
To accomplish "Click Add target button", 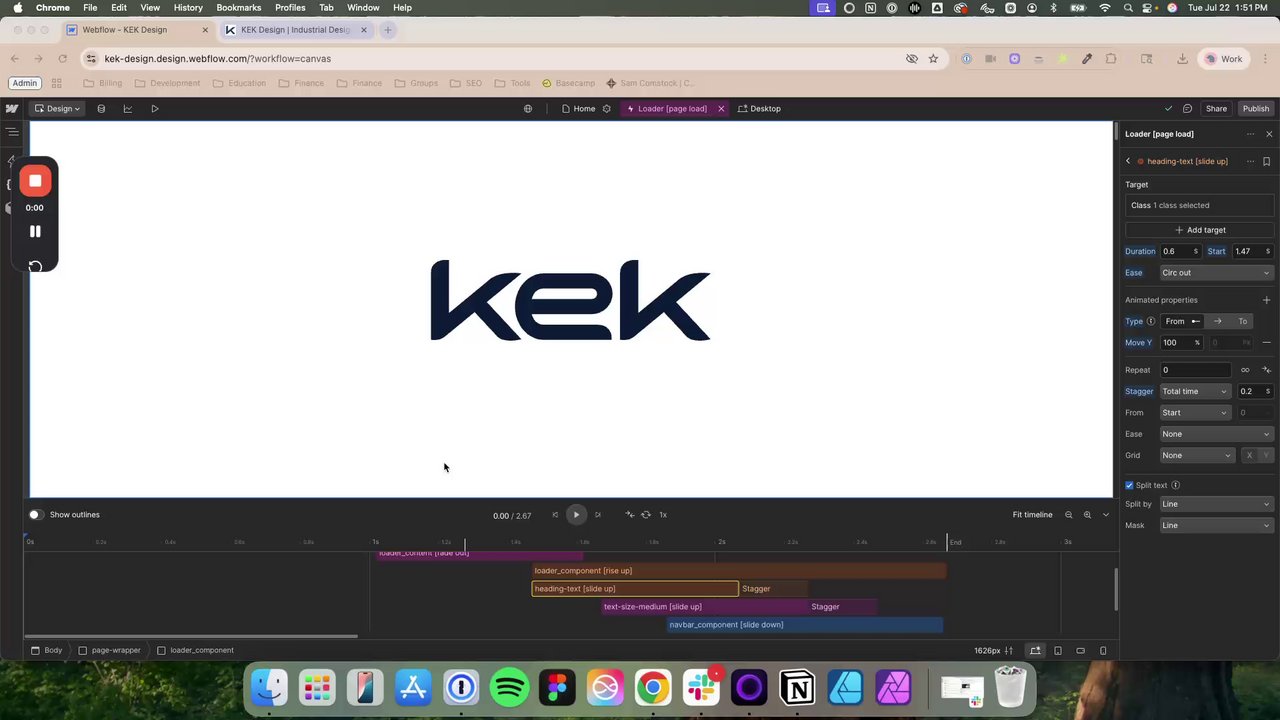I will coord(1199,230).
